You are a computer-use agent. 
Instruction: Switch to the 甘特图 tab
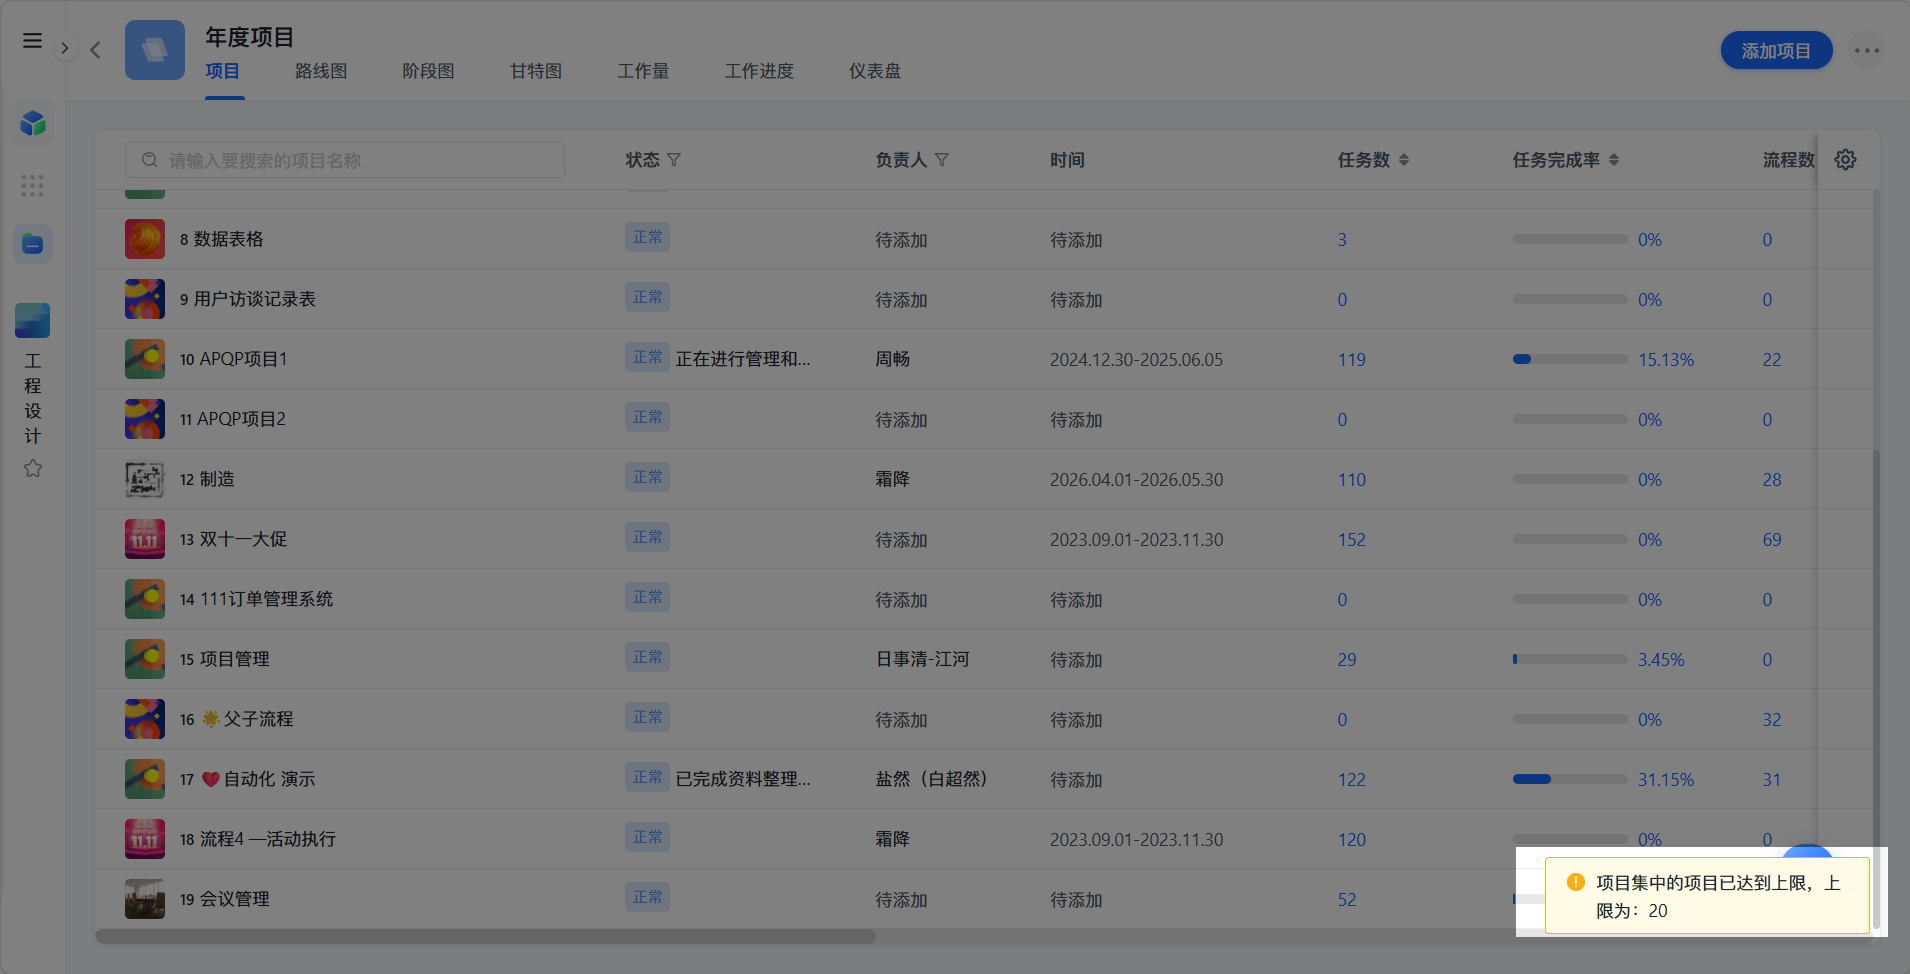point(536,71)
